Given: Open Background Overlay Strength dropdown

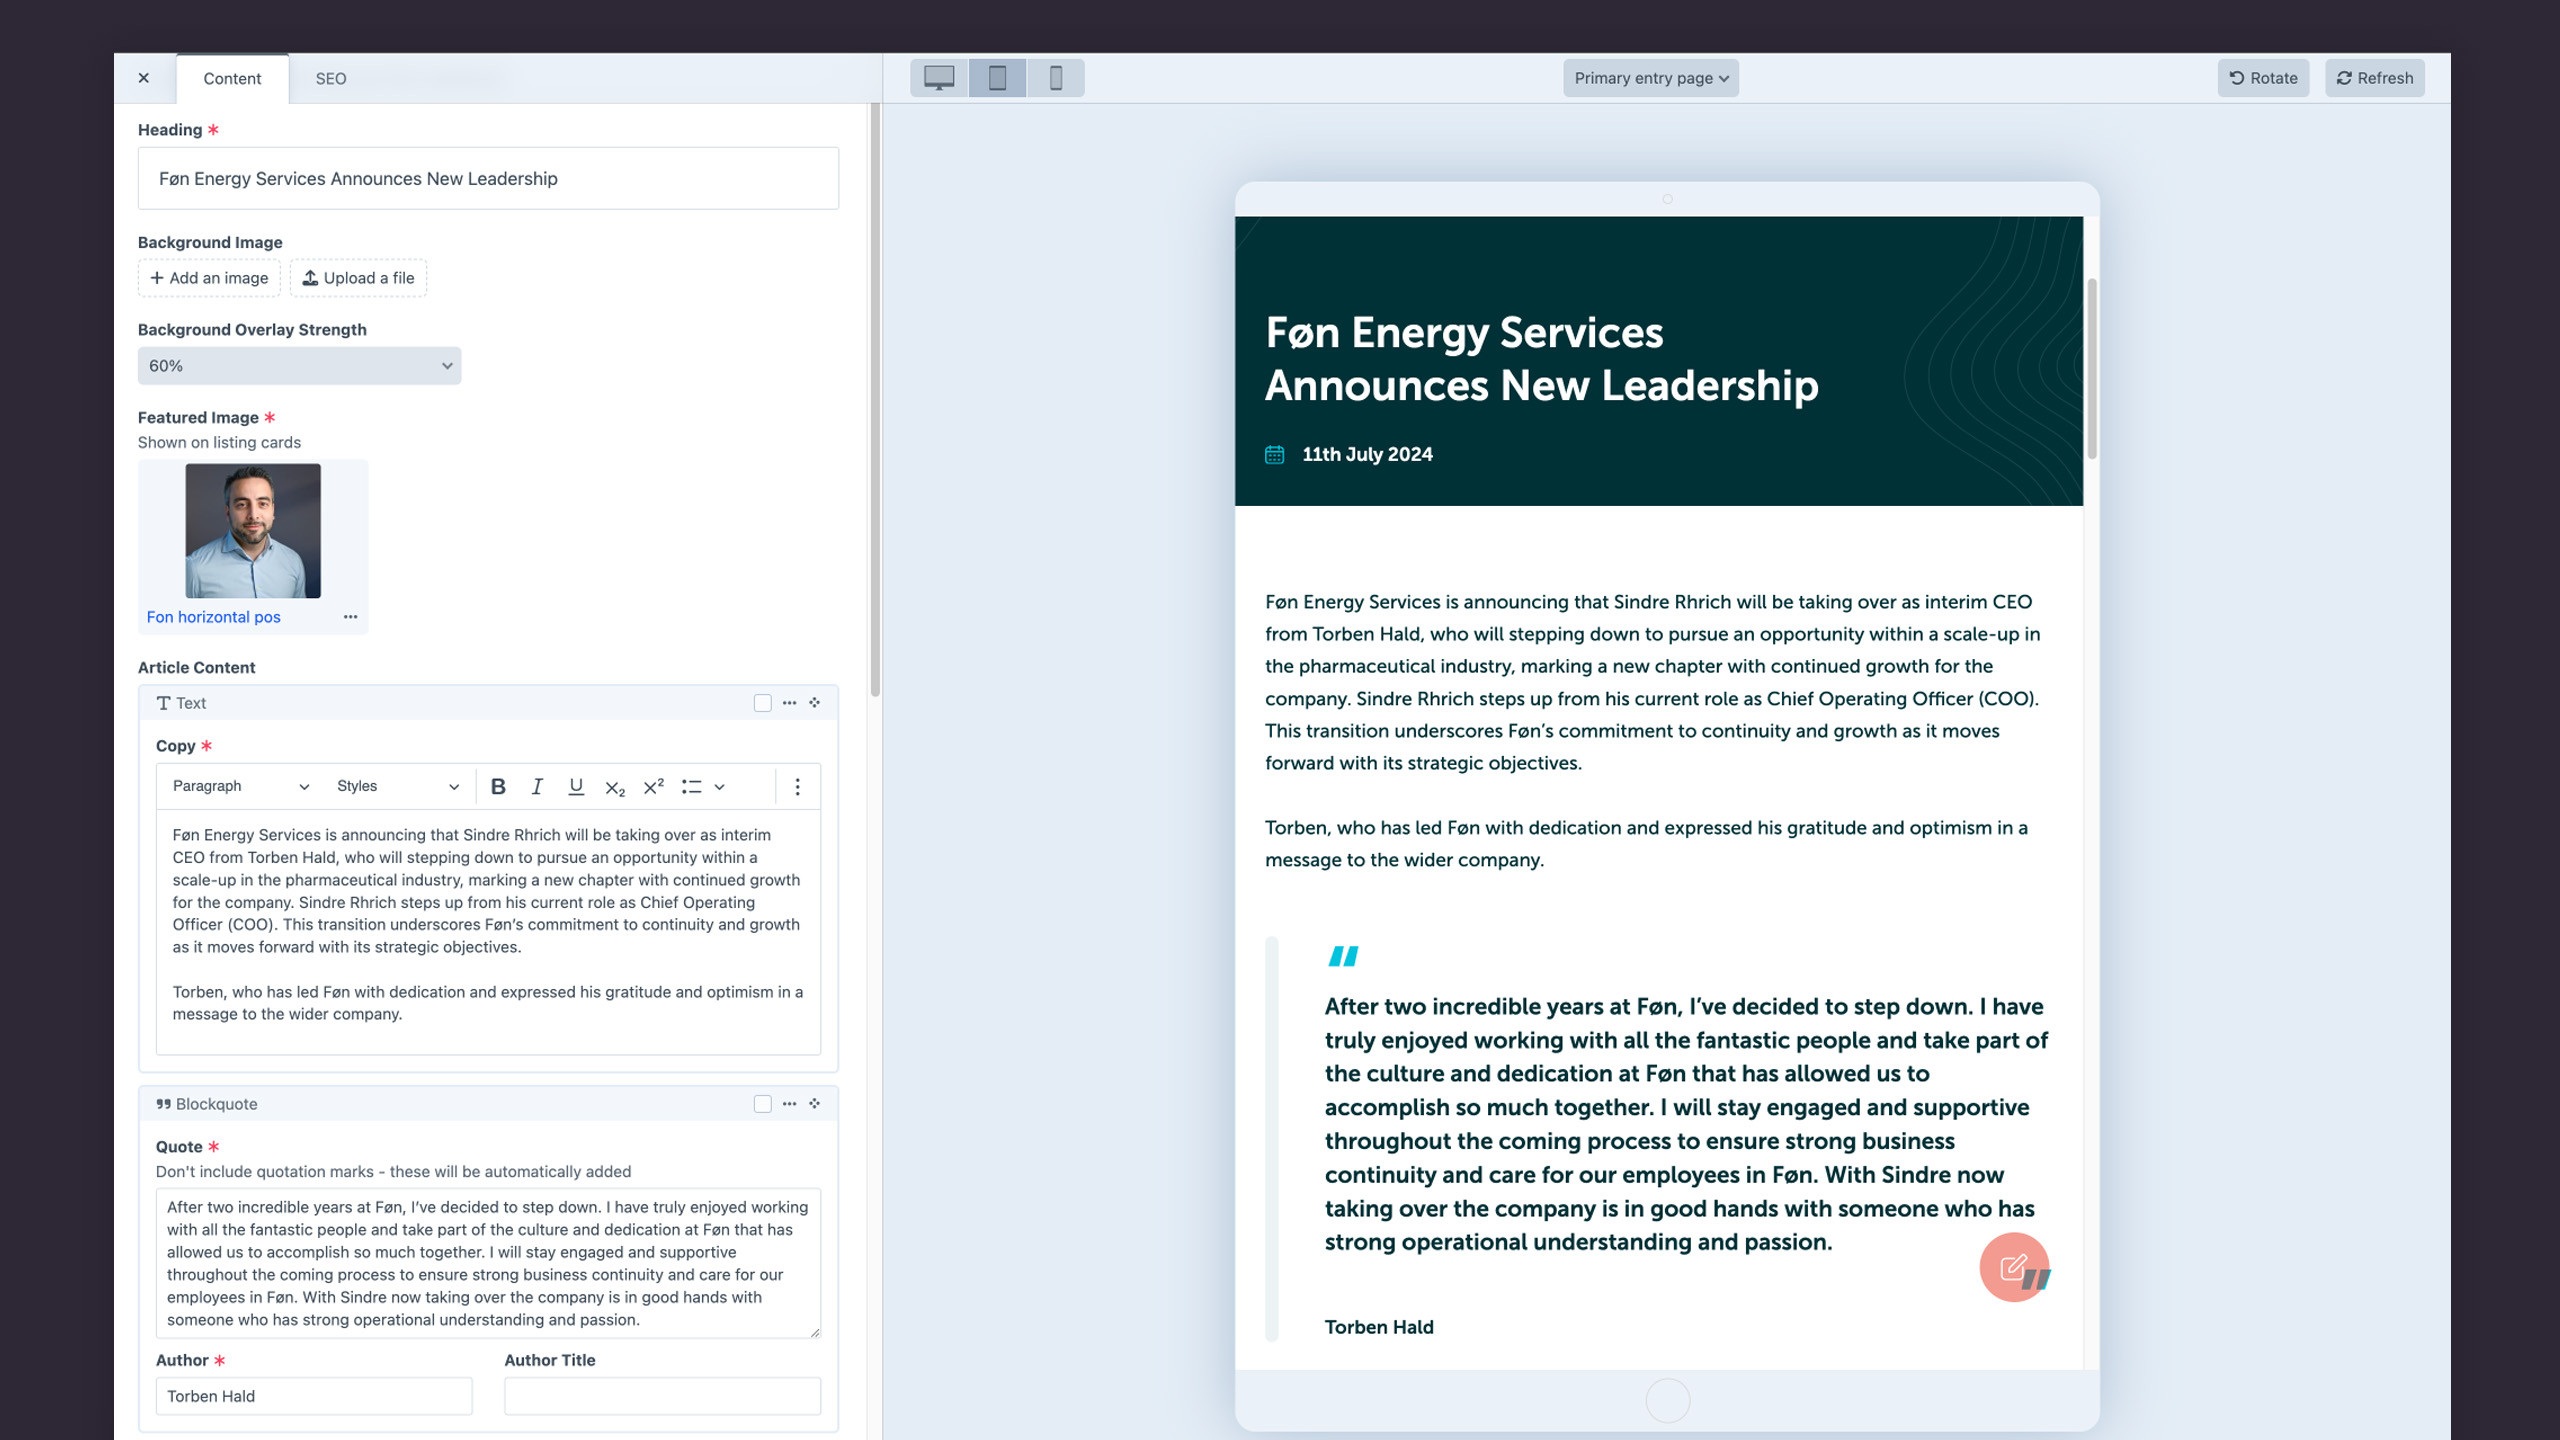Looking at the screenshot, I should point(299,366).
